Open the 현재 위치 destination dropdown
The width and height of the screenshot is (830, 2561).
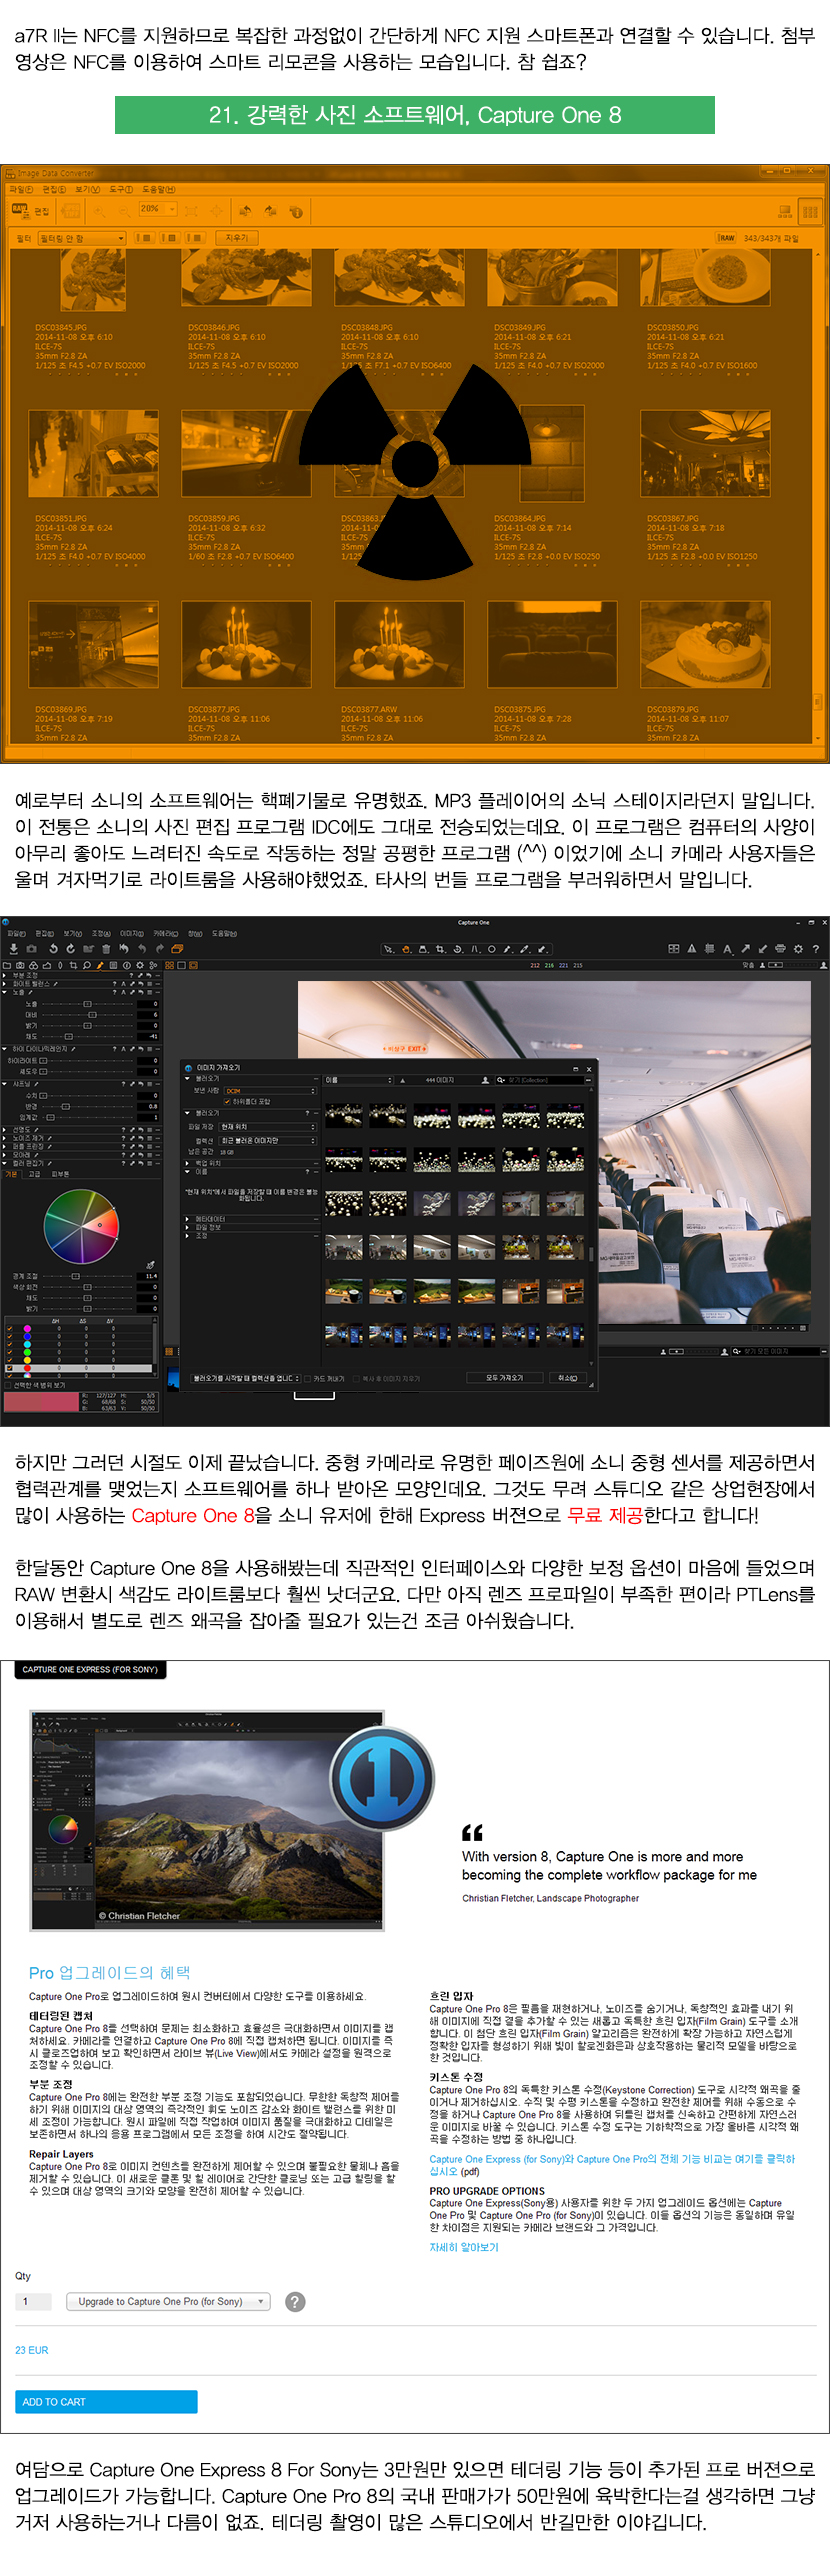(267, 1126)
